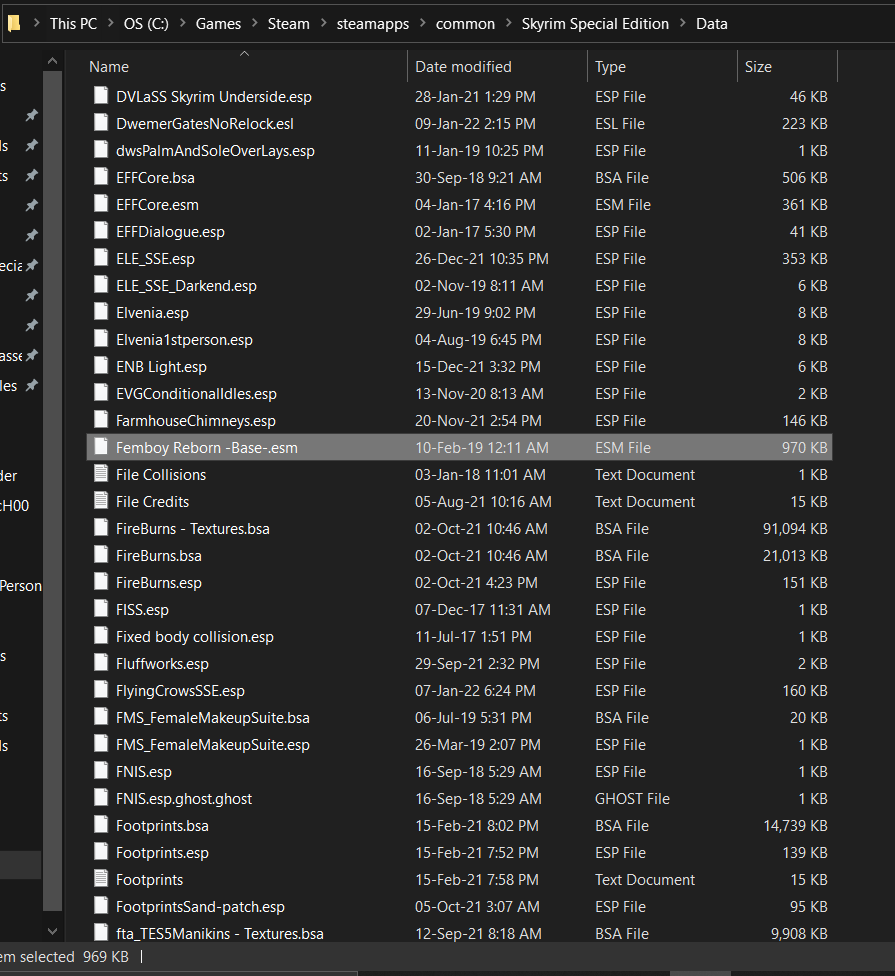The height and width of the screenshot is (976, 895).
Task: Click the 07-Jan-22 6:24 PM date cell
Action: pos(476,691)
